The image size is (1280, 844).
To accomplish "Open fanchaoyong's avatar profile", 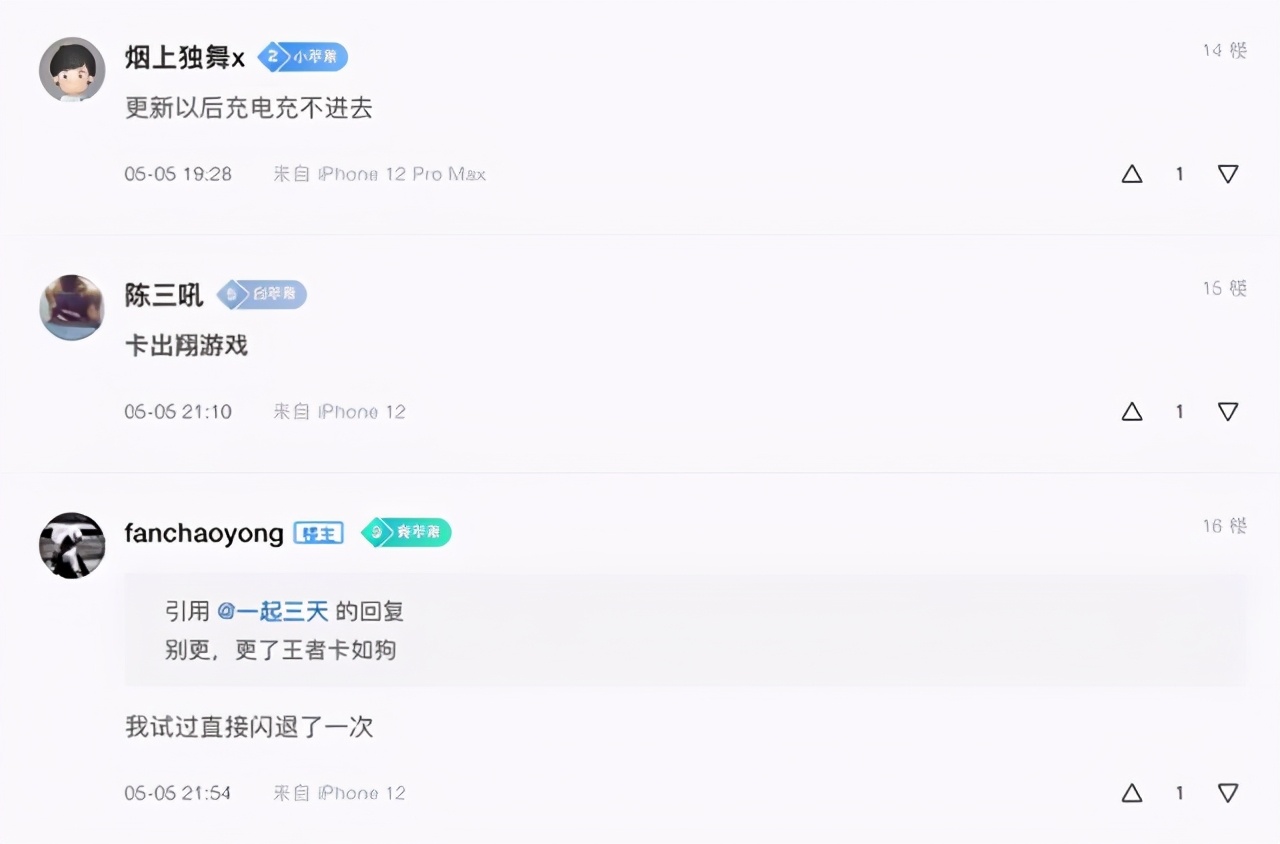I will point(72,546).
